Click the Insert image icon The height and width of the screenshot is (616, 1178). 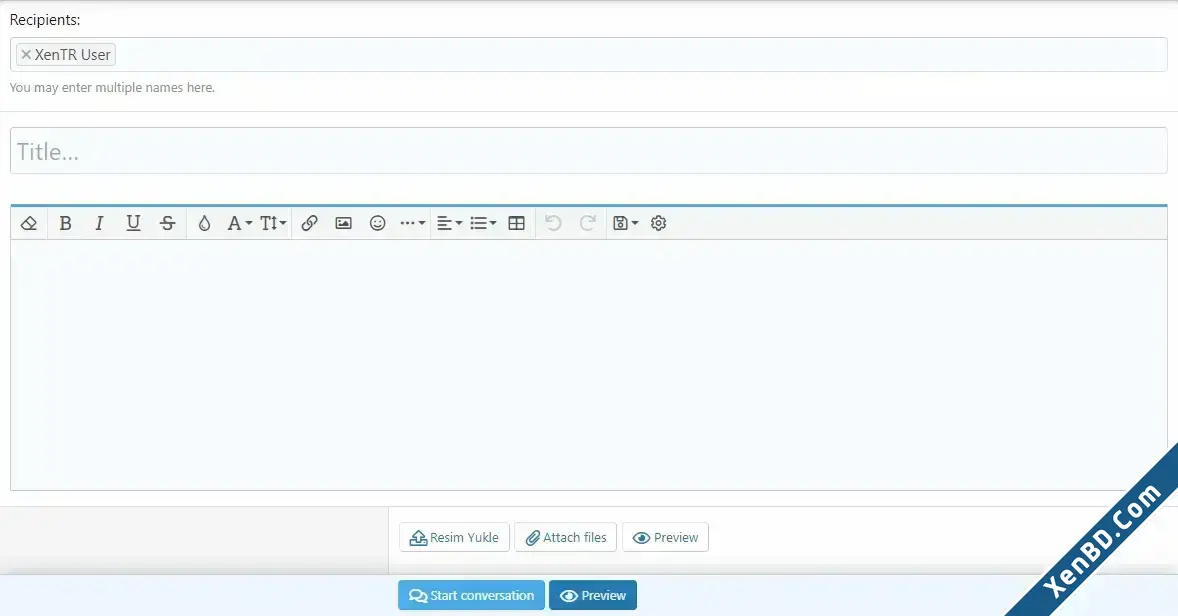343,223
